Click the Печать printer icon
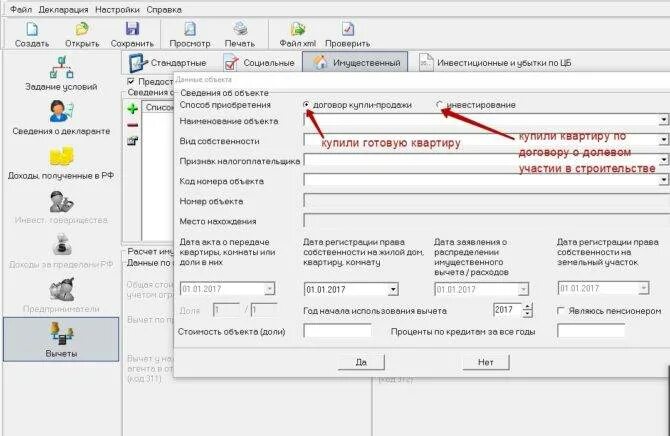The height and width of the screenshot is (436, 670). tap(240, 29)
